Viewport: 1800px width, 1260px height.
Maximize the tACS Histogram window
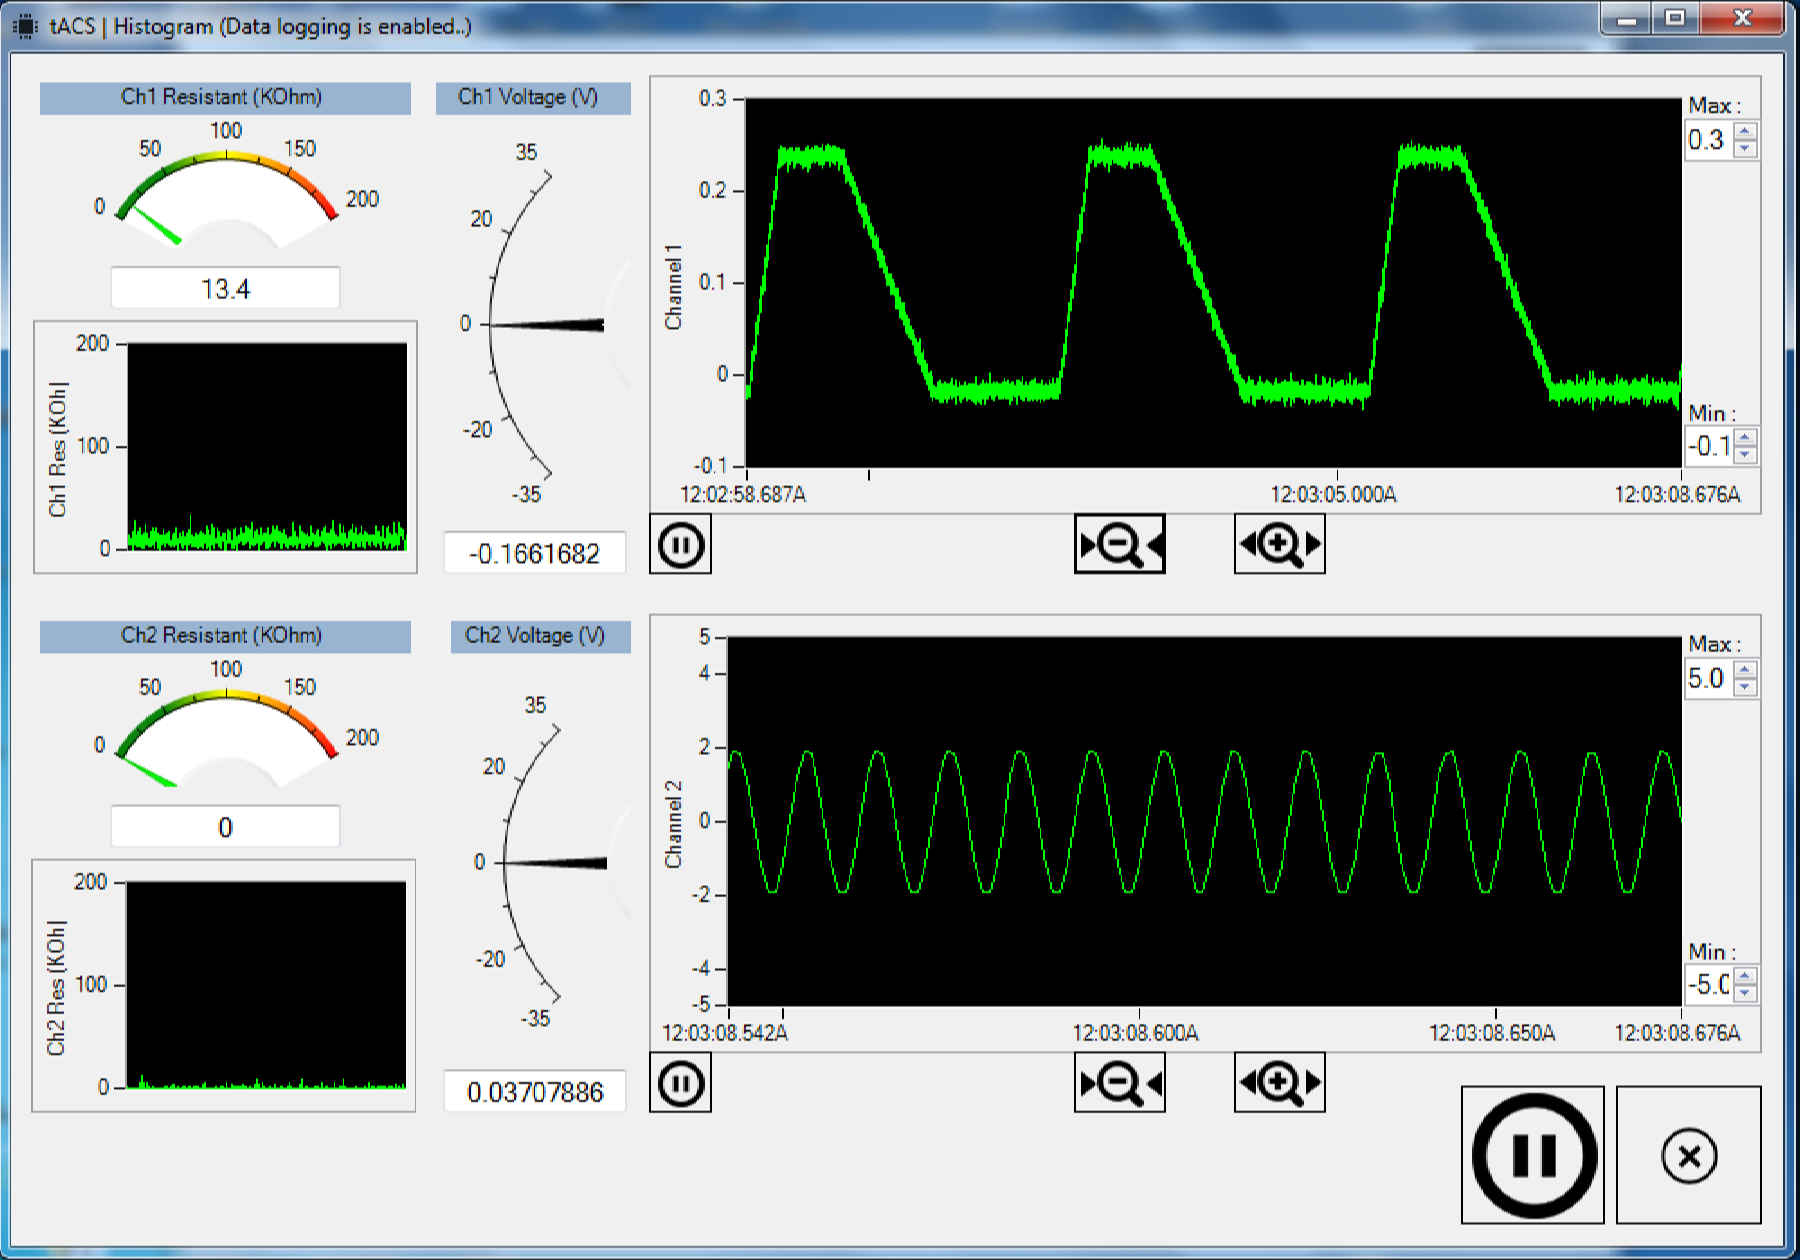pyautogui.click(x=1676, y=18)
